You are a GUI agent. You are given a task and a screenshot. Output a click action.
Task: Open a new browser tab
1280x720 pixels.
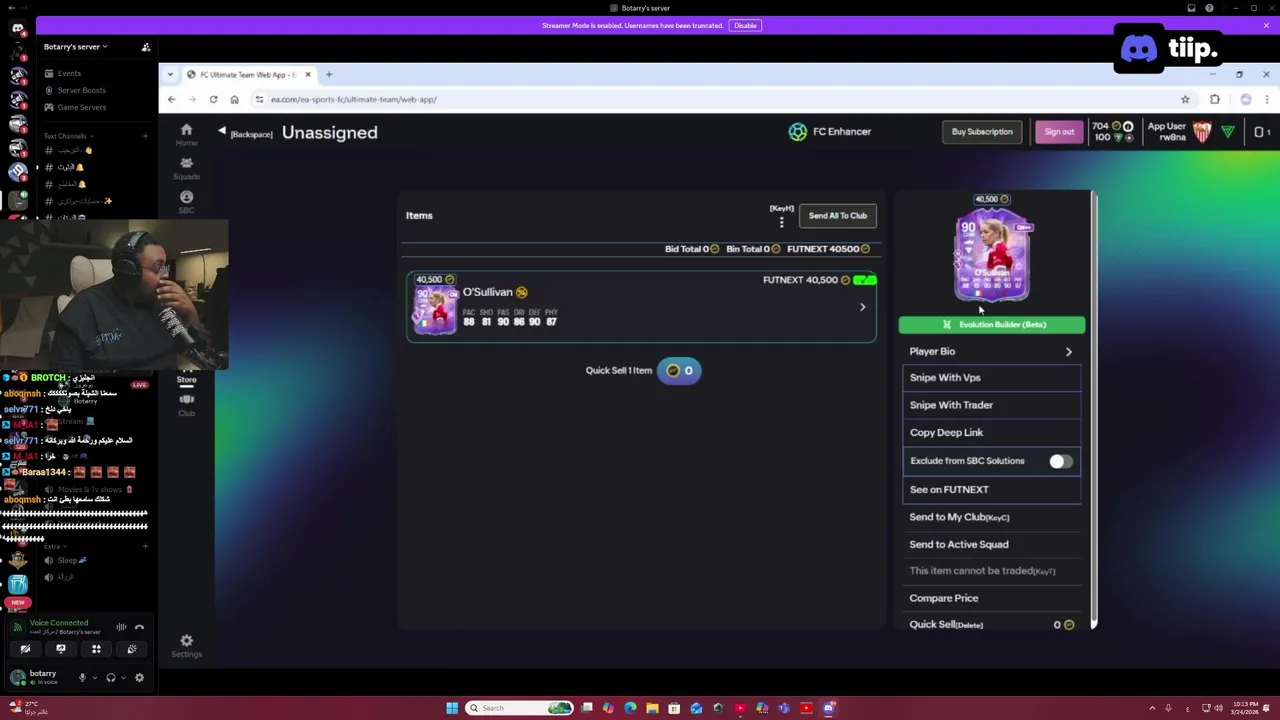point(328,74)
